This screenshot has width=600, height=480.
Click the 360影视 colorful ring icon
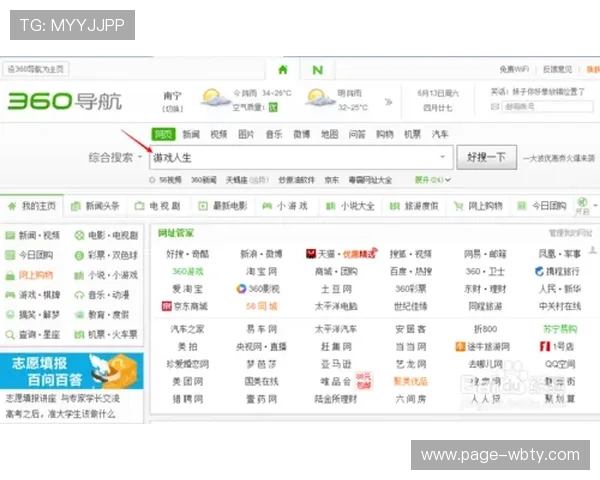241,289
